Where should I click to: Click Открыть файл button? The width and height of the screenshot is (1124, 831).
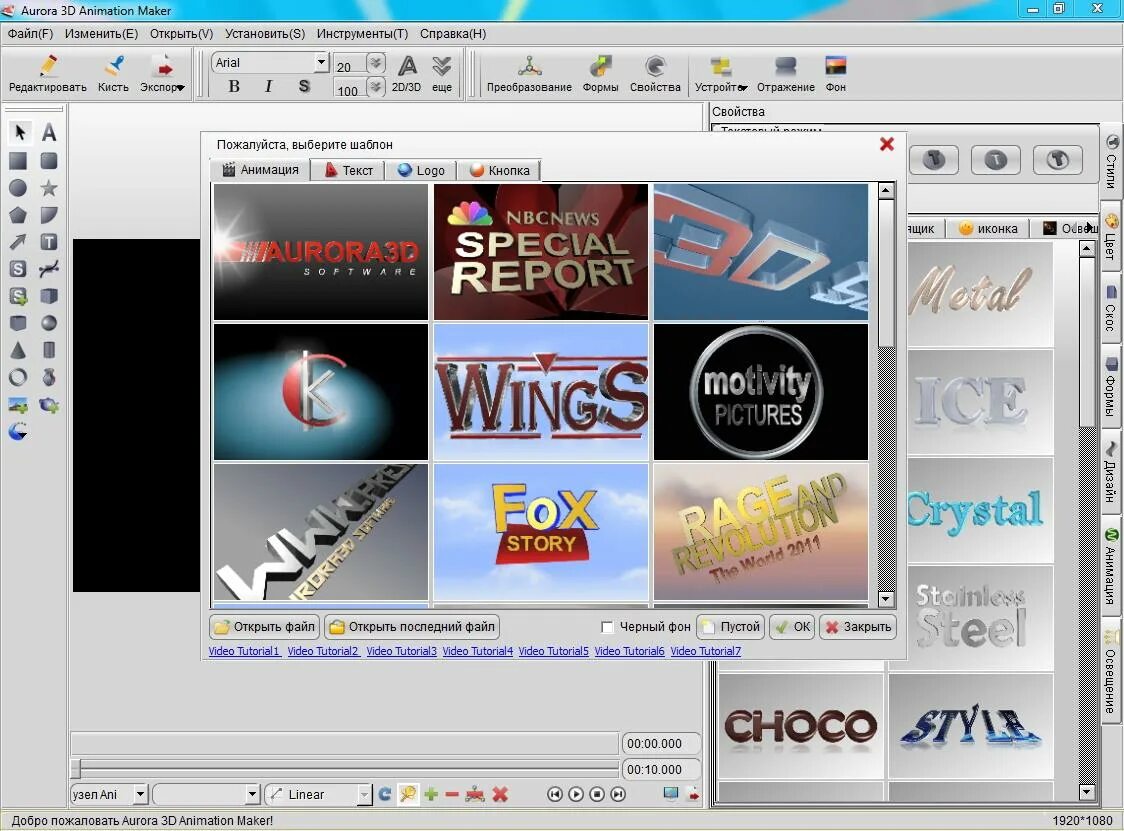pos(265,627)
